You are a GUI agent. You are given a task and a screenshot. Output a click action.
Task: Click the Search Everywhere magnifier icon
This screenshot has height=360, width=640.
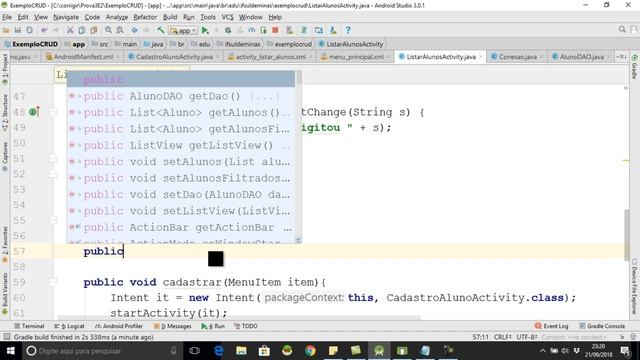(622, 29)
